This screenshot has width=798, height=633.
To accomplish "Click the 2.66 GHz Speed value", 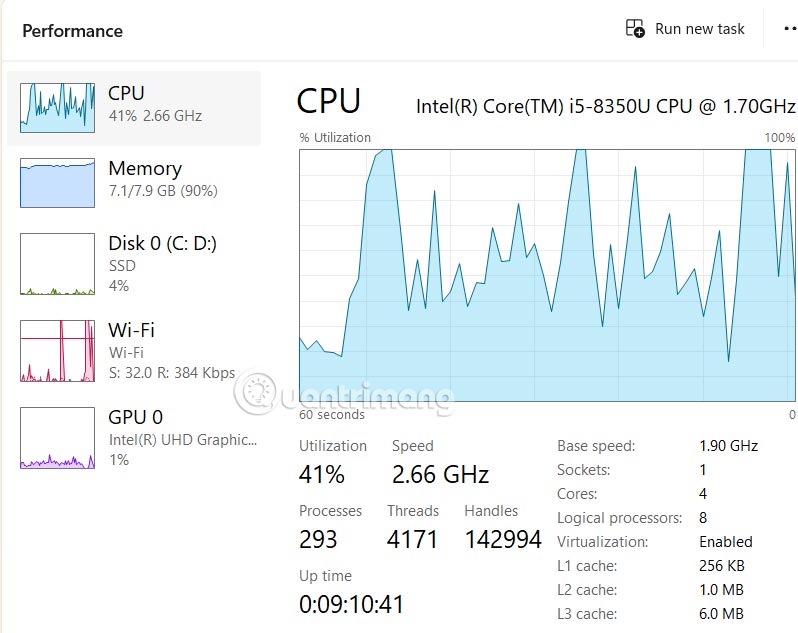I will click(x=440, y=474).
